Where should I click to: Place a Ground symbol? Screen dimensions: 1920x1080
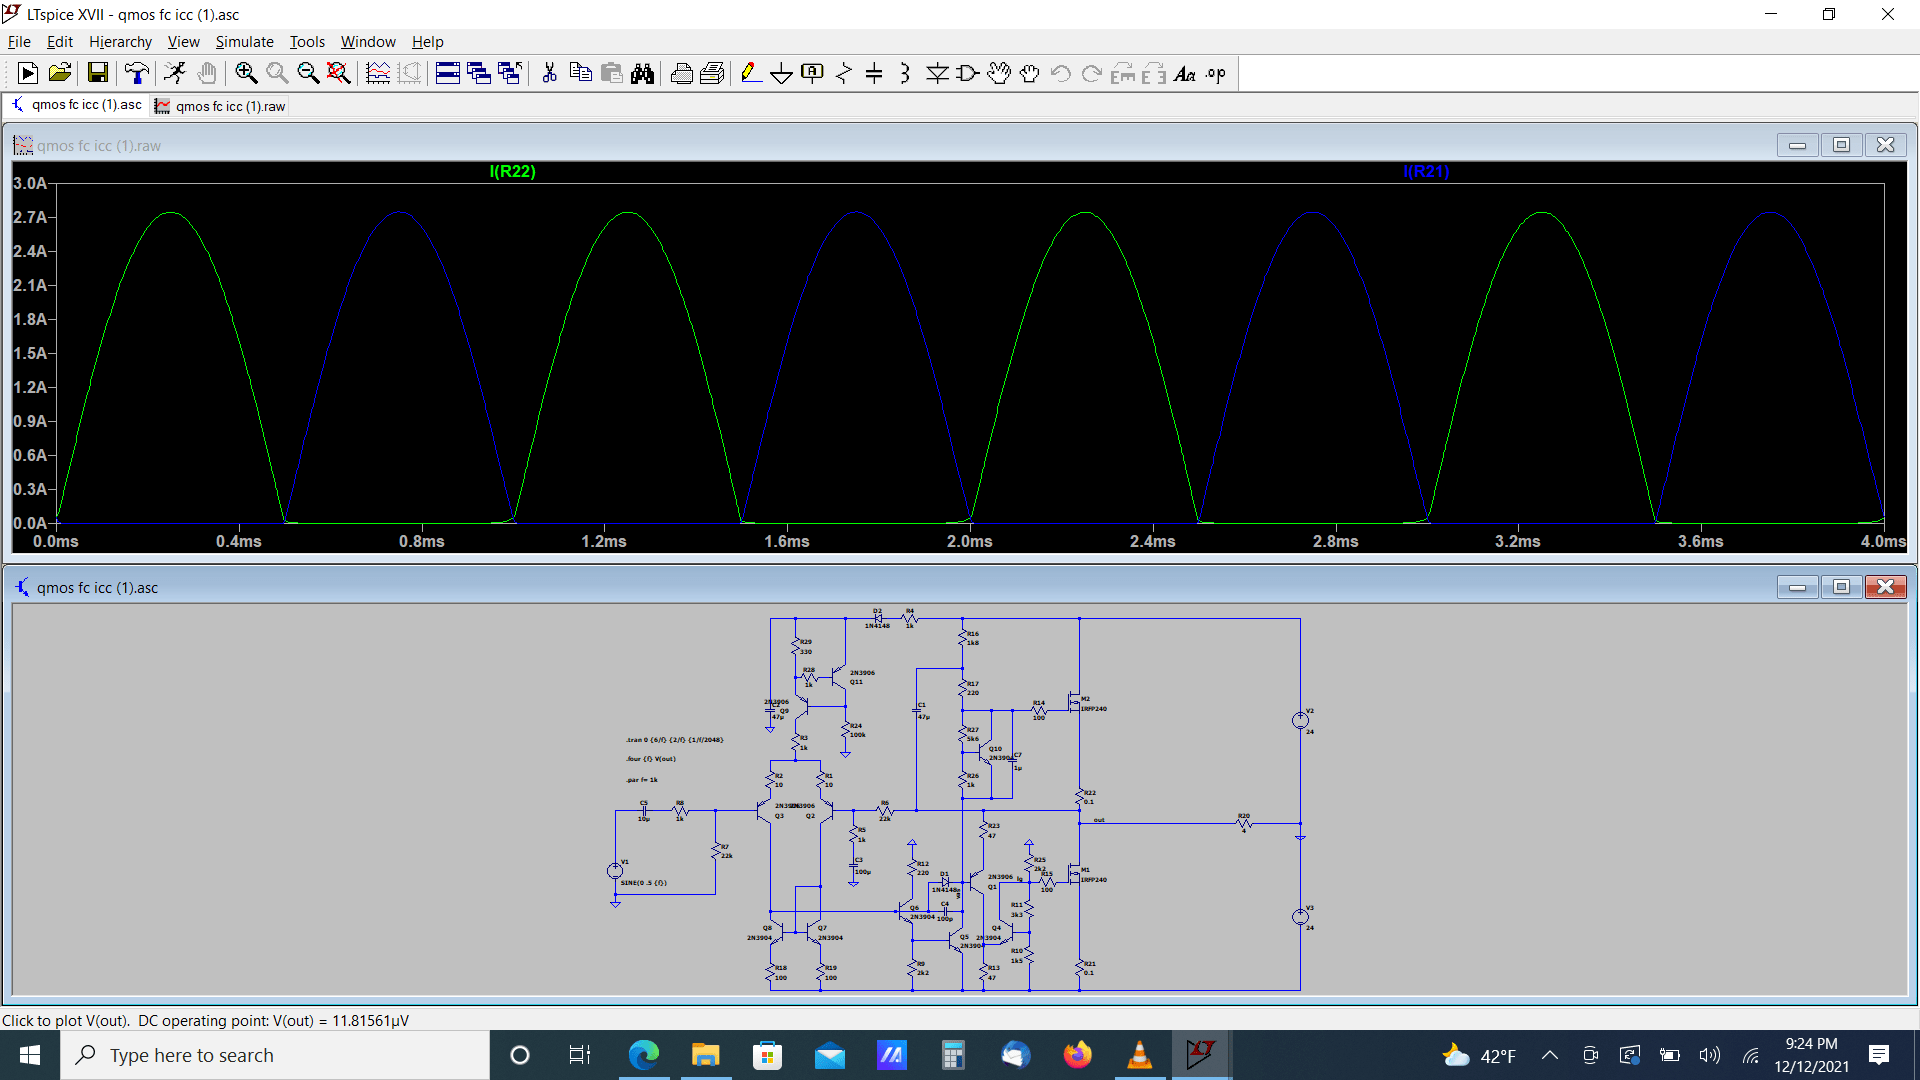pos(781,73)
